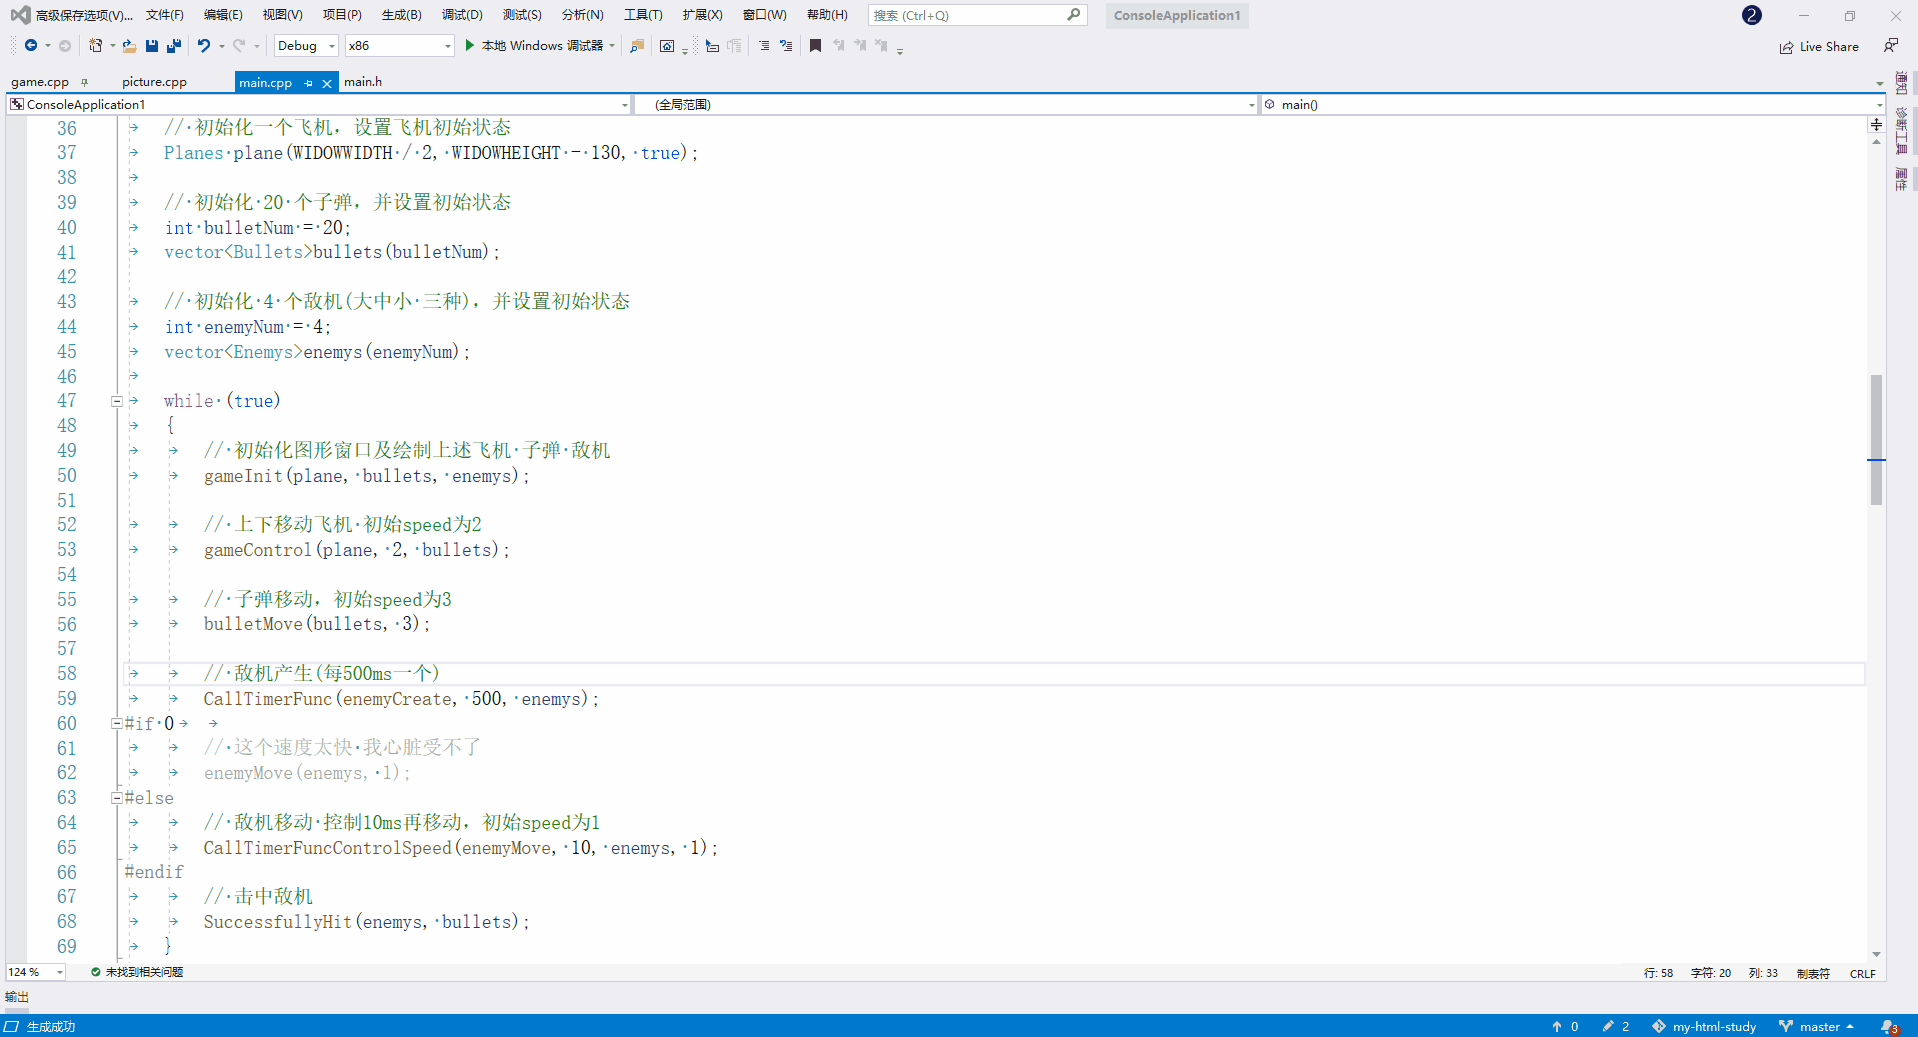Click the send feedback icon
Image resolution: width=1918 pixels, height=1037 pixels.
tap(1890, 46)
